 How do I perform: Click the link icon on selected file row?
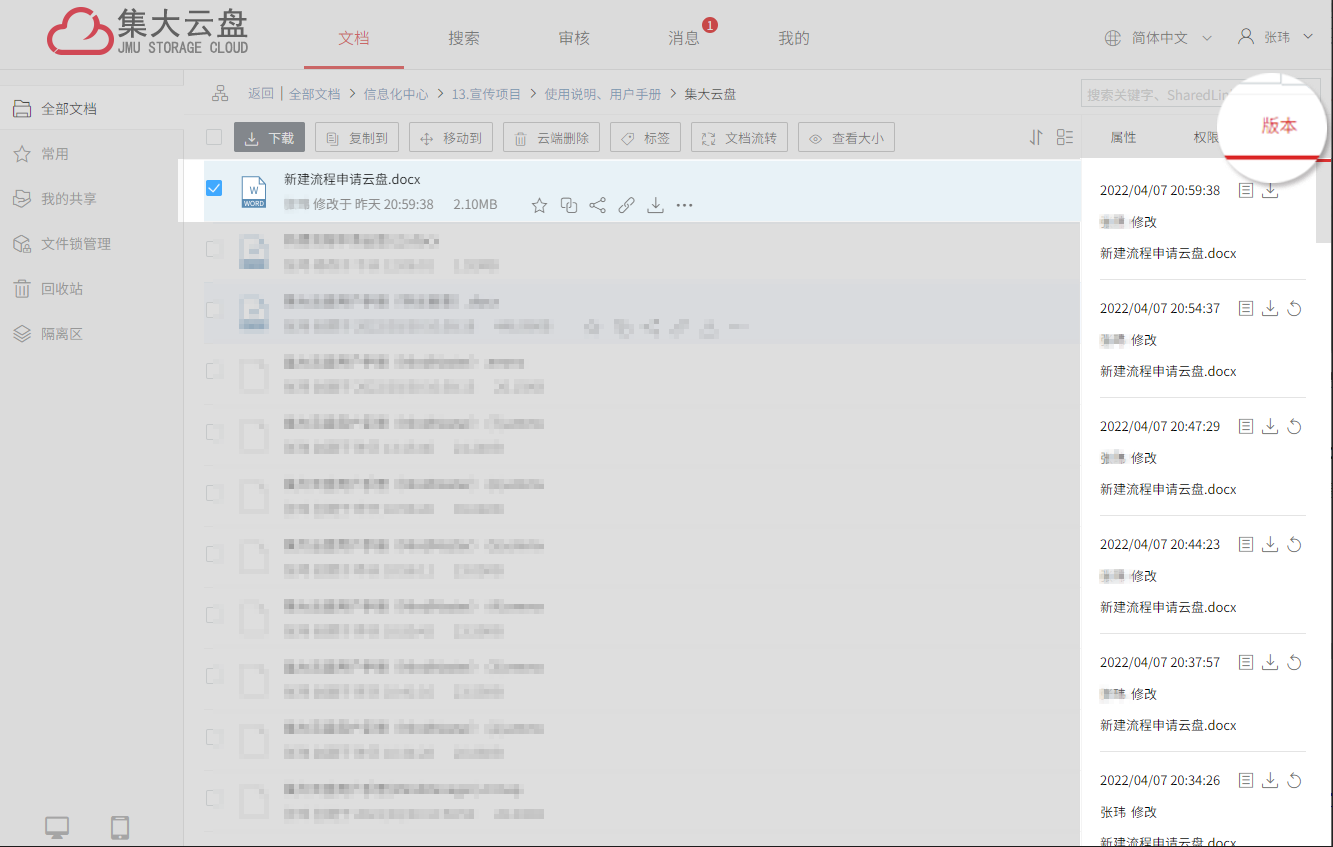pyautogui.click(x=626, y=206)
